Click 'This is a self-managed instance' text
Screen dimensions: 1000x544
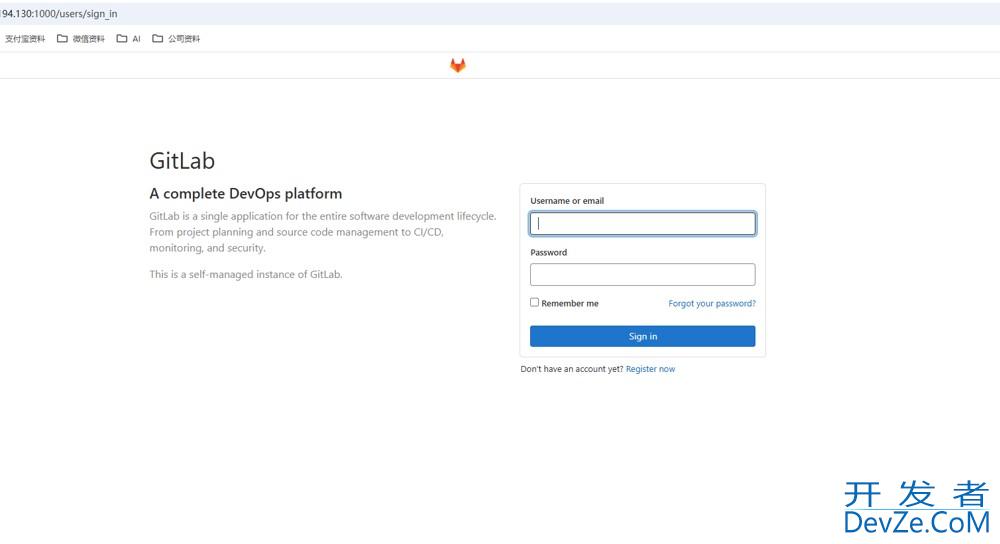tap(246, 274)
